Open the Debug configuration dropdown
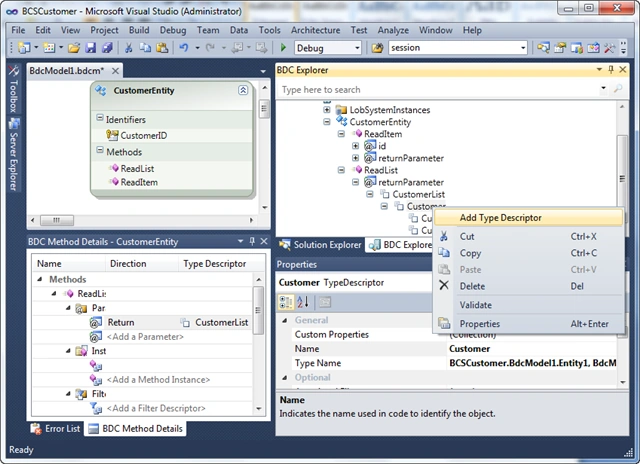640x464 pixels. 357,48
